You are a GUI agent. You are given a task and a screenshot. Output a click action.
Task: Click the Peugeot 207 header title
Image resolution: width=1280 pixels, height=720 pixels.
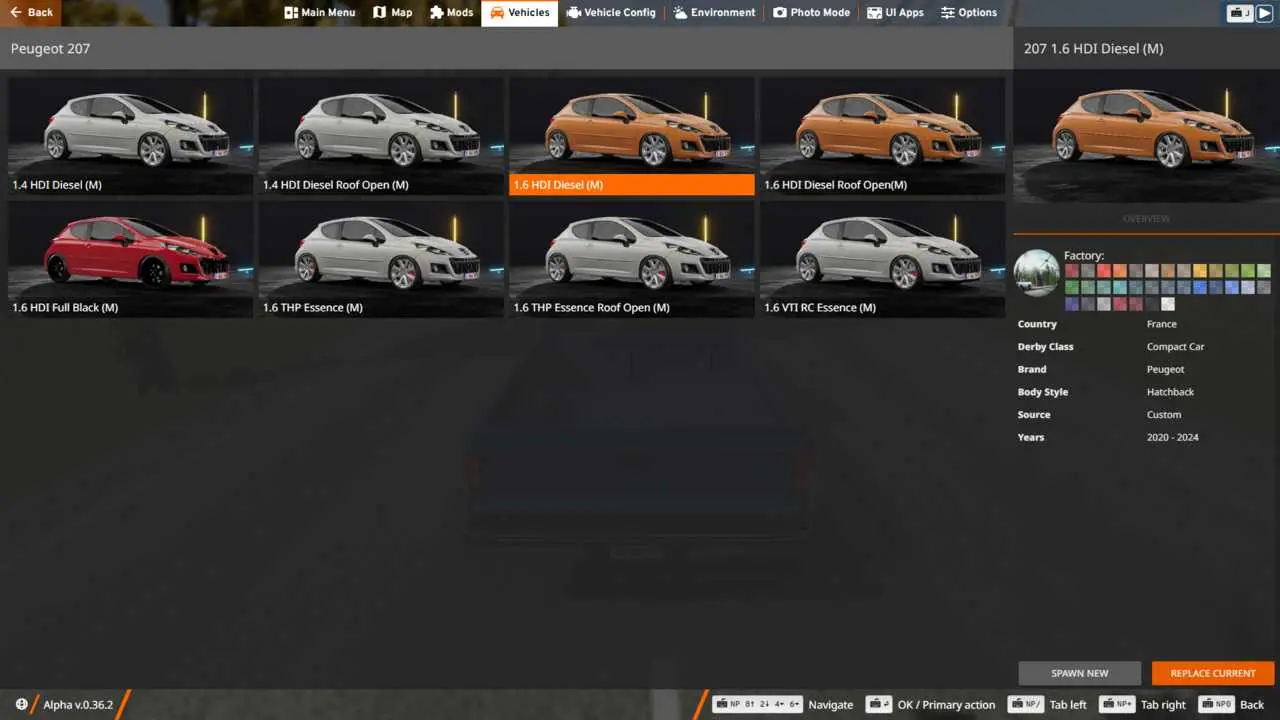[50, 48]
